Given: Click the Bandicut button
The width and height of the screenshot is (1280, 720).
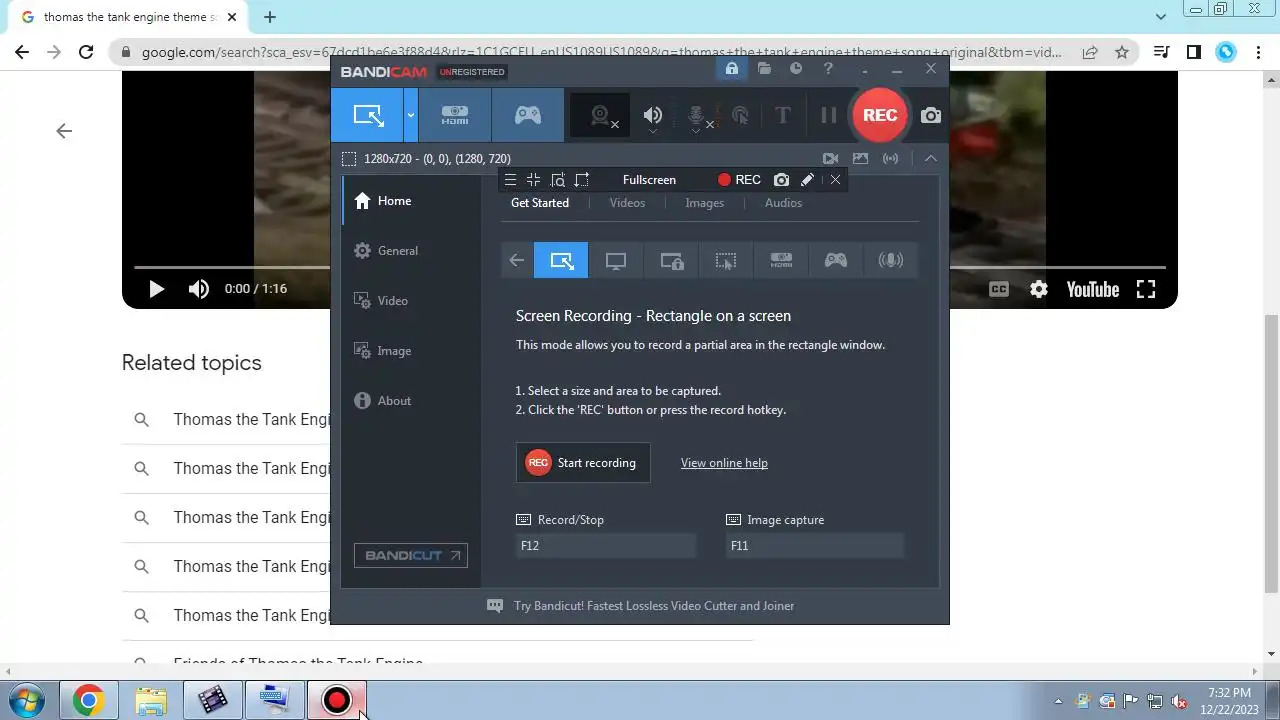Looking at the screenshot, I should click(x=411, y=555).
